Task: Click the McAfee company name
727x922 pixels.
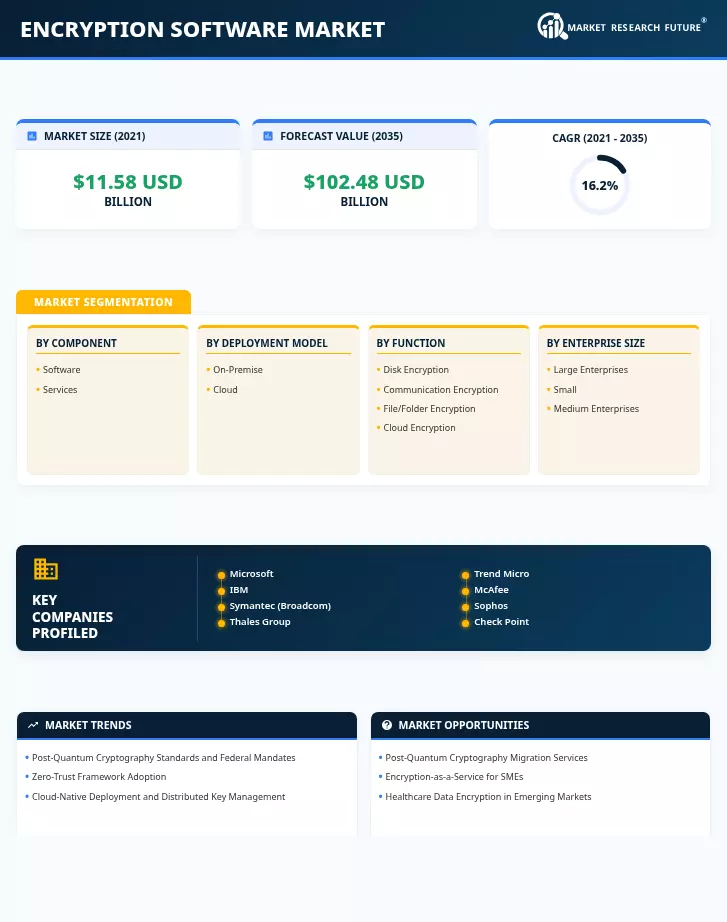Action: tap(491, 590)
